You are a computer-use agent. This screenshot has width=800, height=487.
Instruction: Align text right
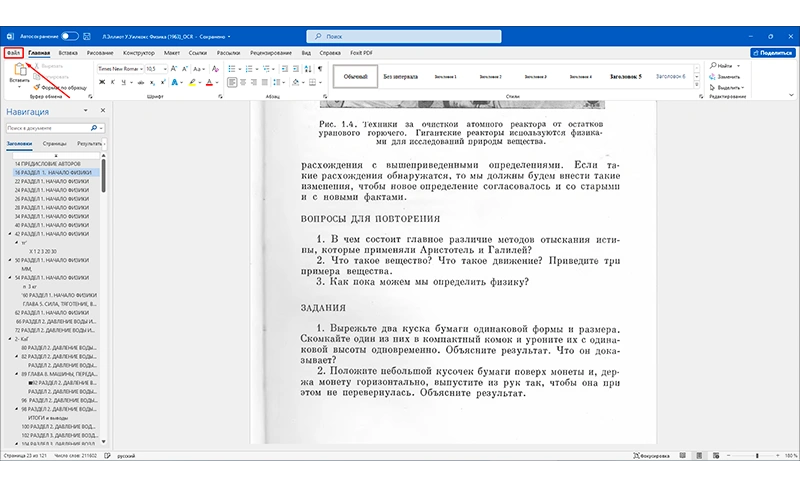254,82
